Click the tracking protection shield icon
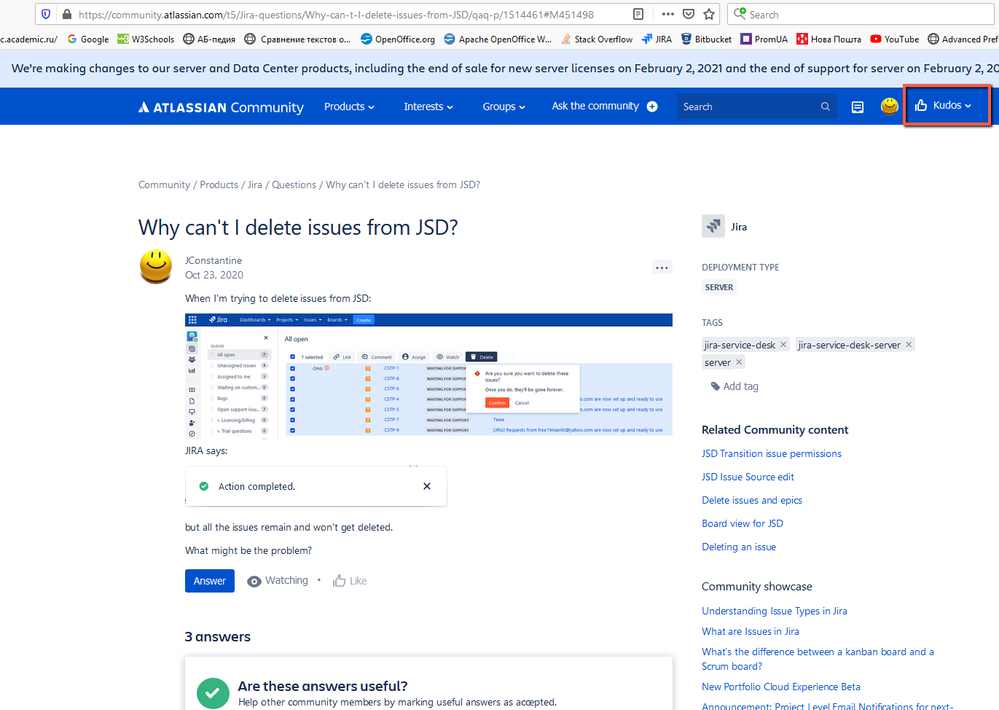This screenshot has width=999, height=710. pyautogui.click(x=46, y=14)
